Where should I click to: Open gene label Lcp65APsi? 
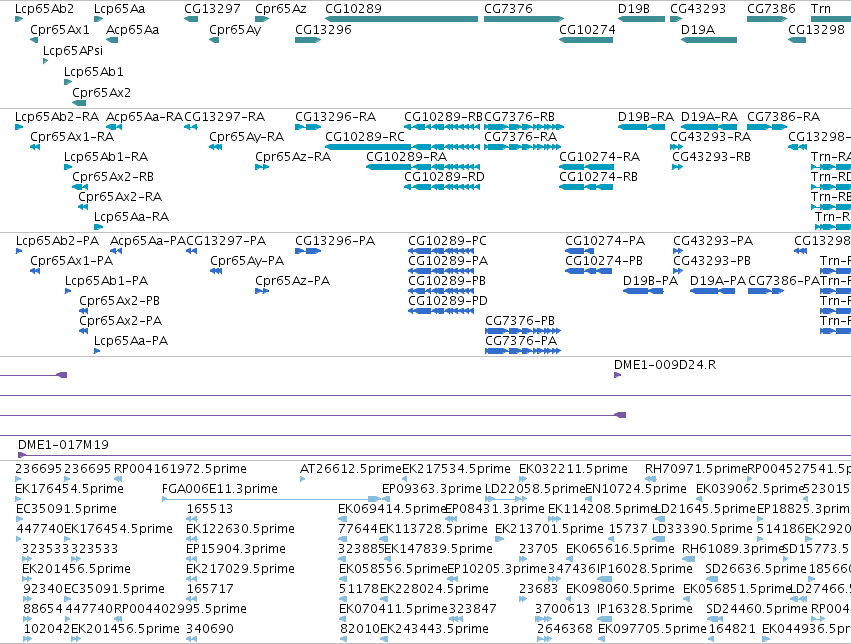tap(73, 50)
